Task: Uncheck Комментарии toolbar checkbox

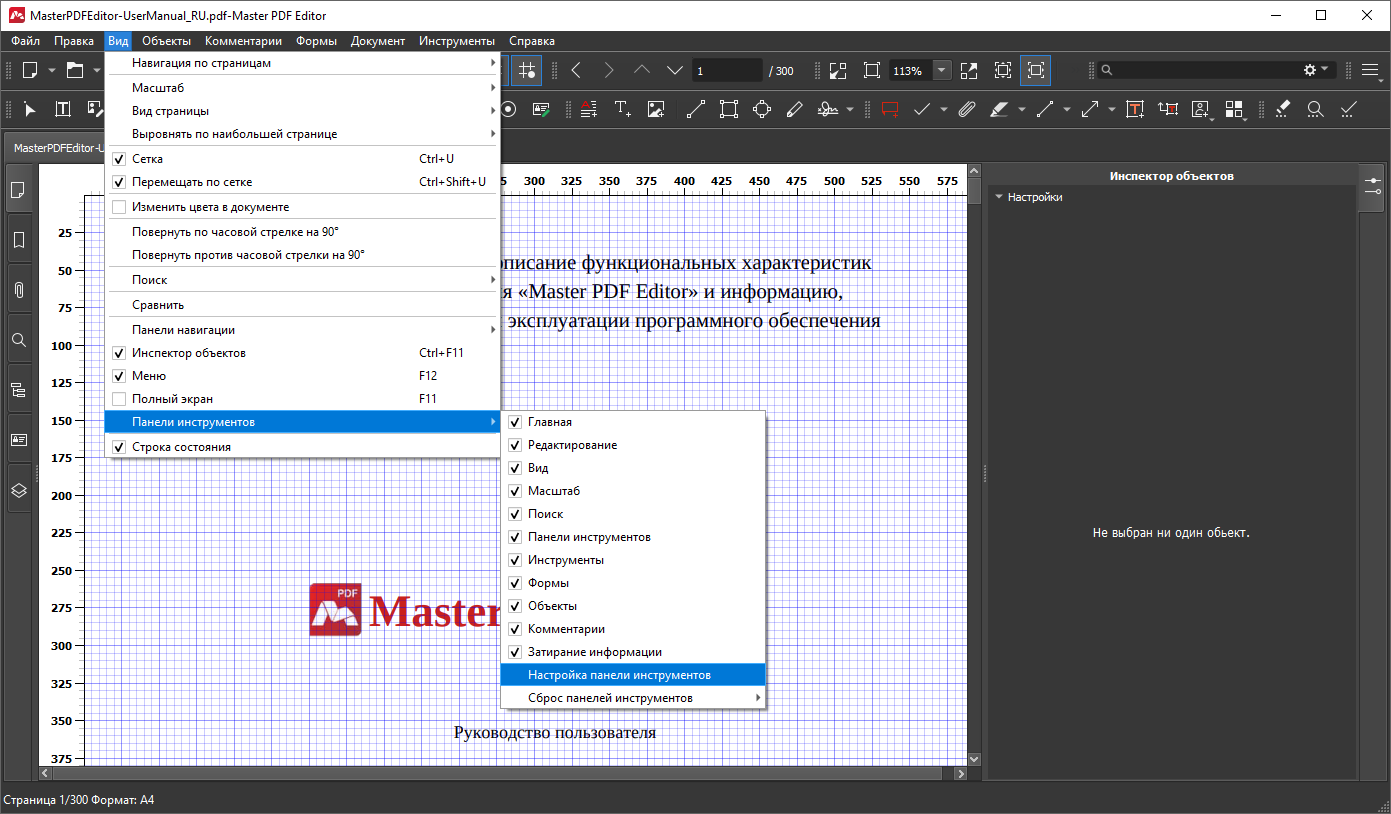Action: [x=515, y=629]
